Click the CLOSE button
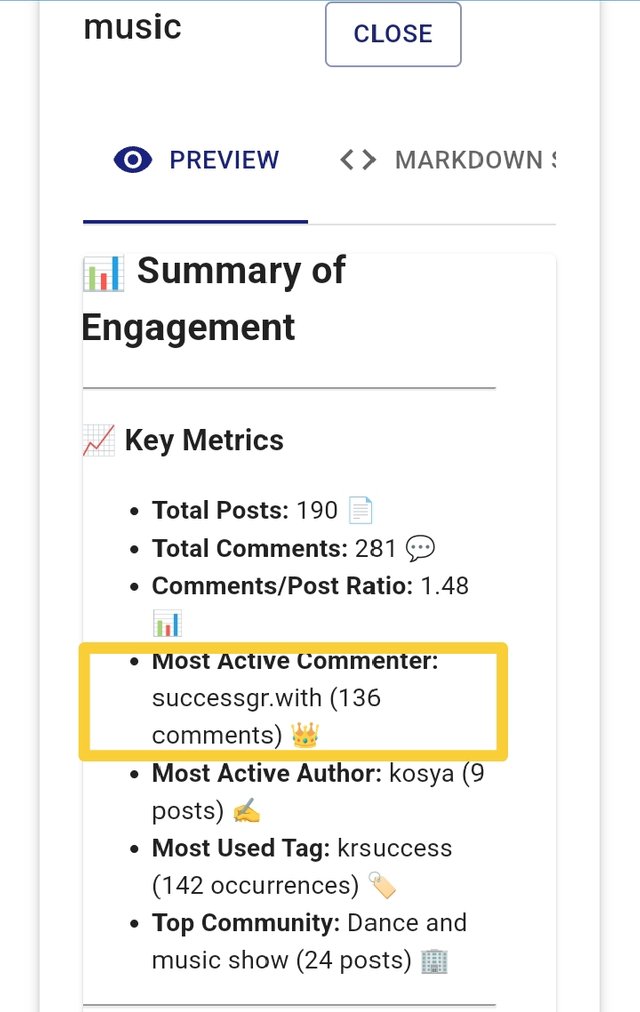640x1012 pixels. pos(393,34)
